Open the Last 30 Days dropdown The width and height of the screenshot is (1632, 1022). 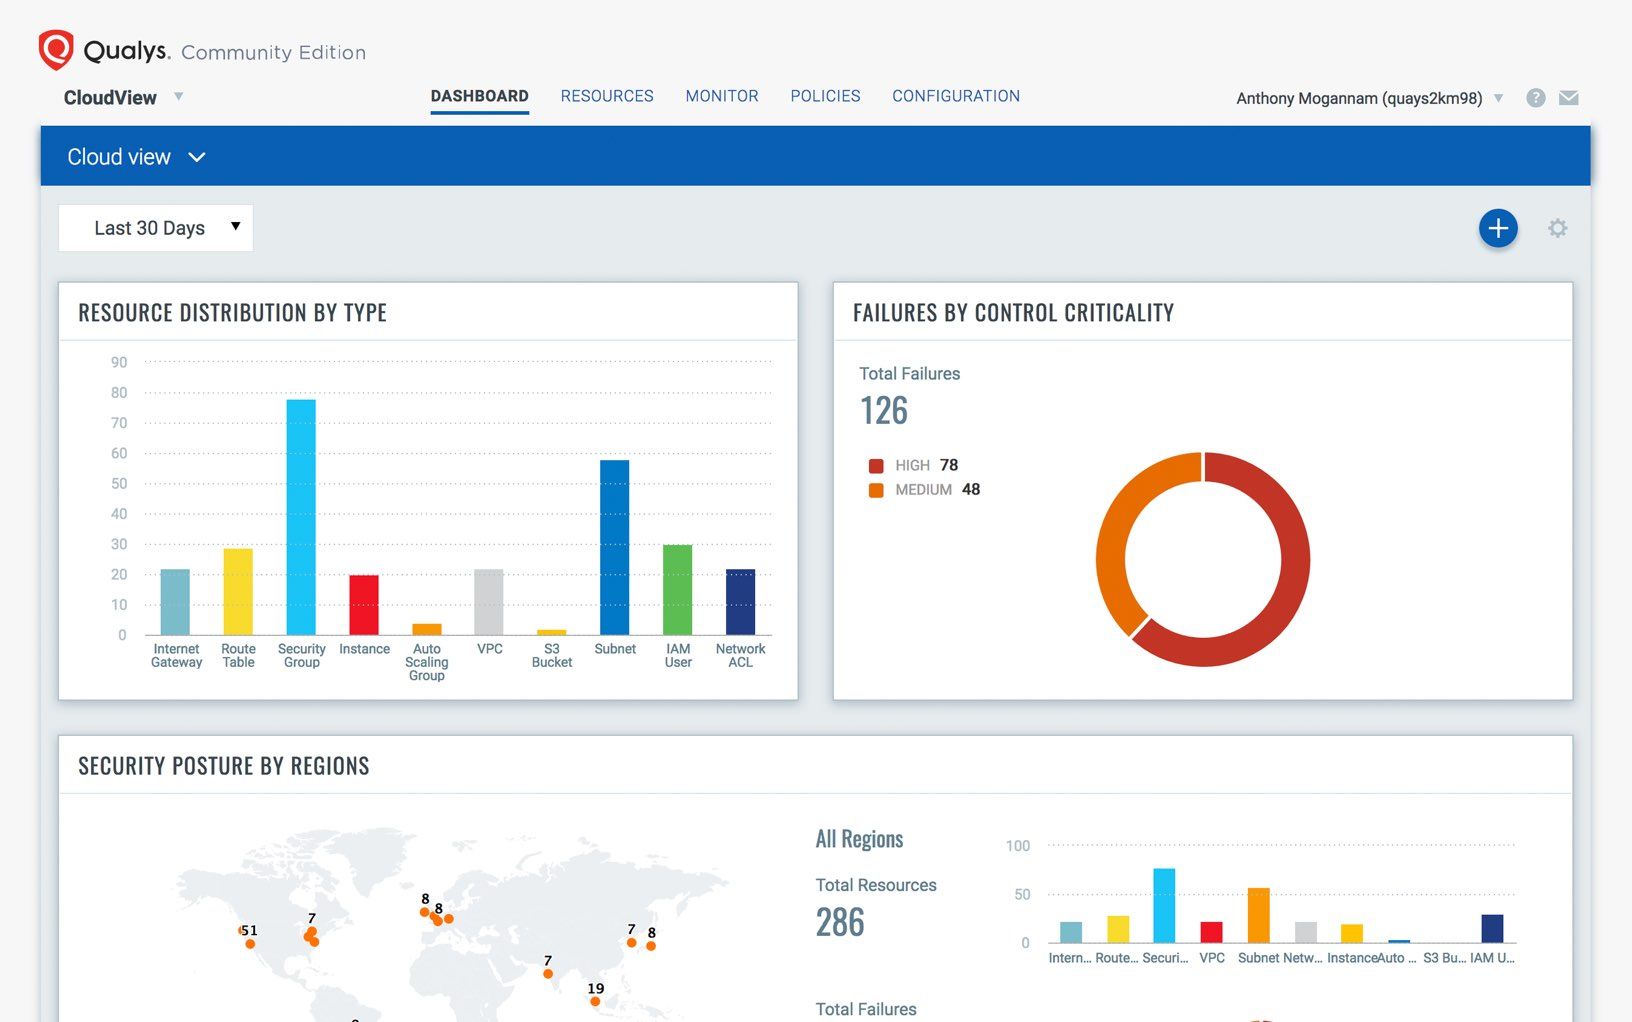click(x=156, y=227)
